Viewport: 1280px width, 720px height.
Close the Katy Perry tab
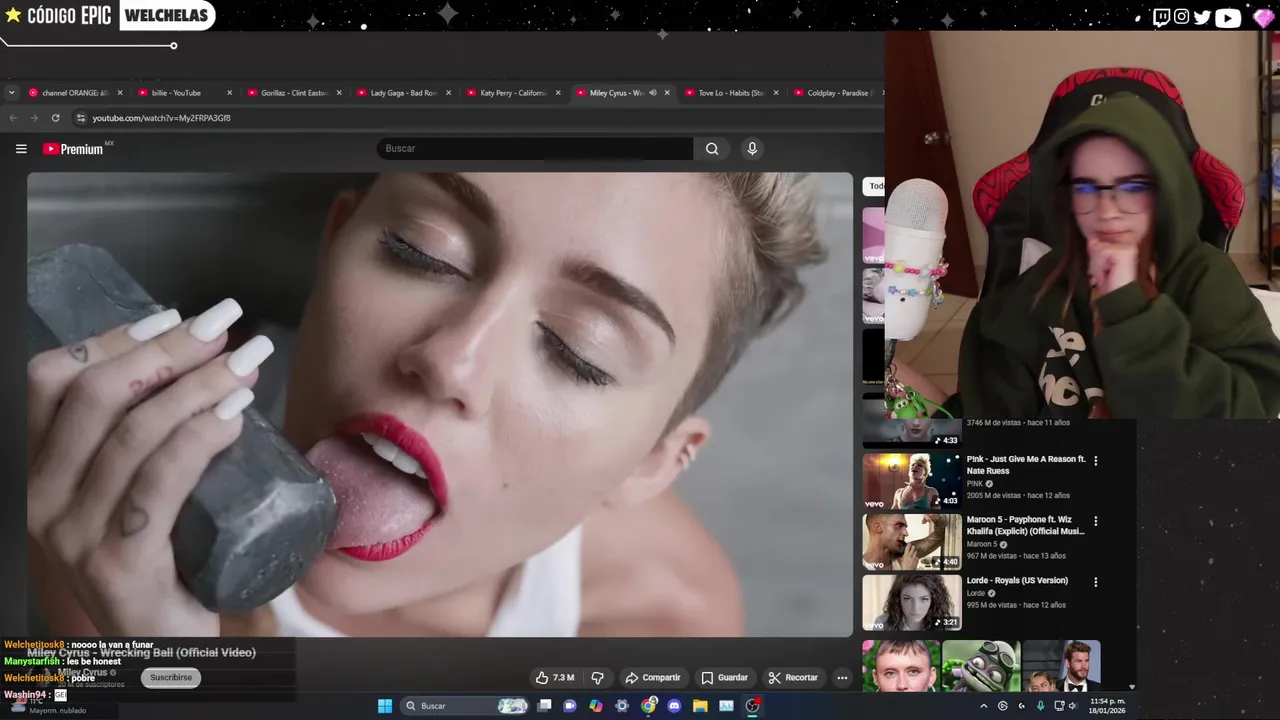(558, 93)
